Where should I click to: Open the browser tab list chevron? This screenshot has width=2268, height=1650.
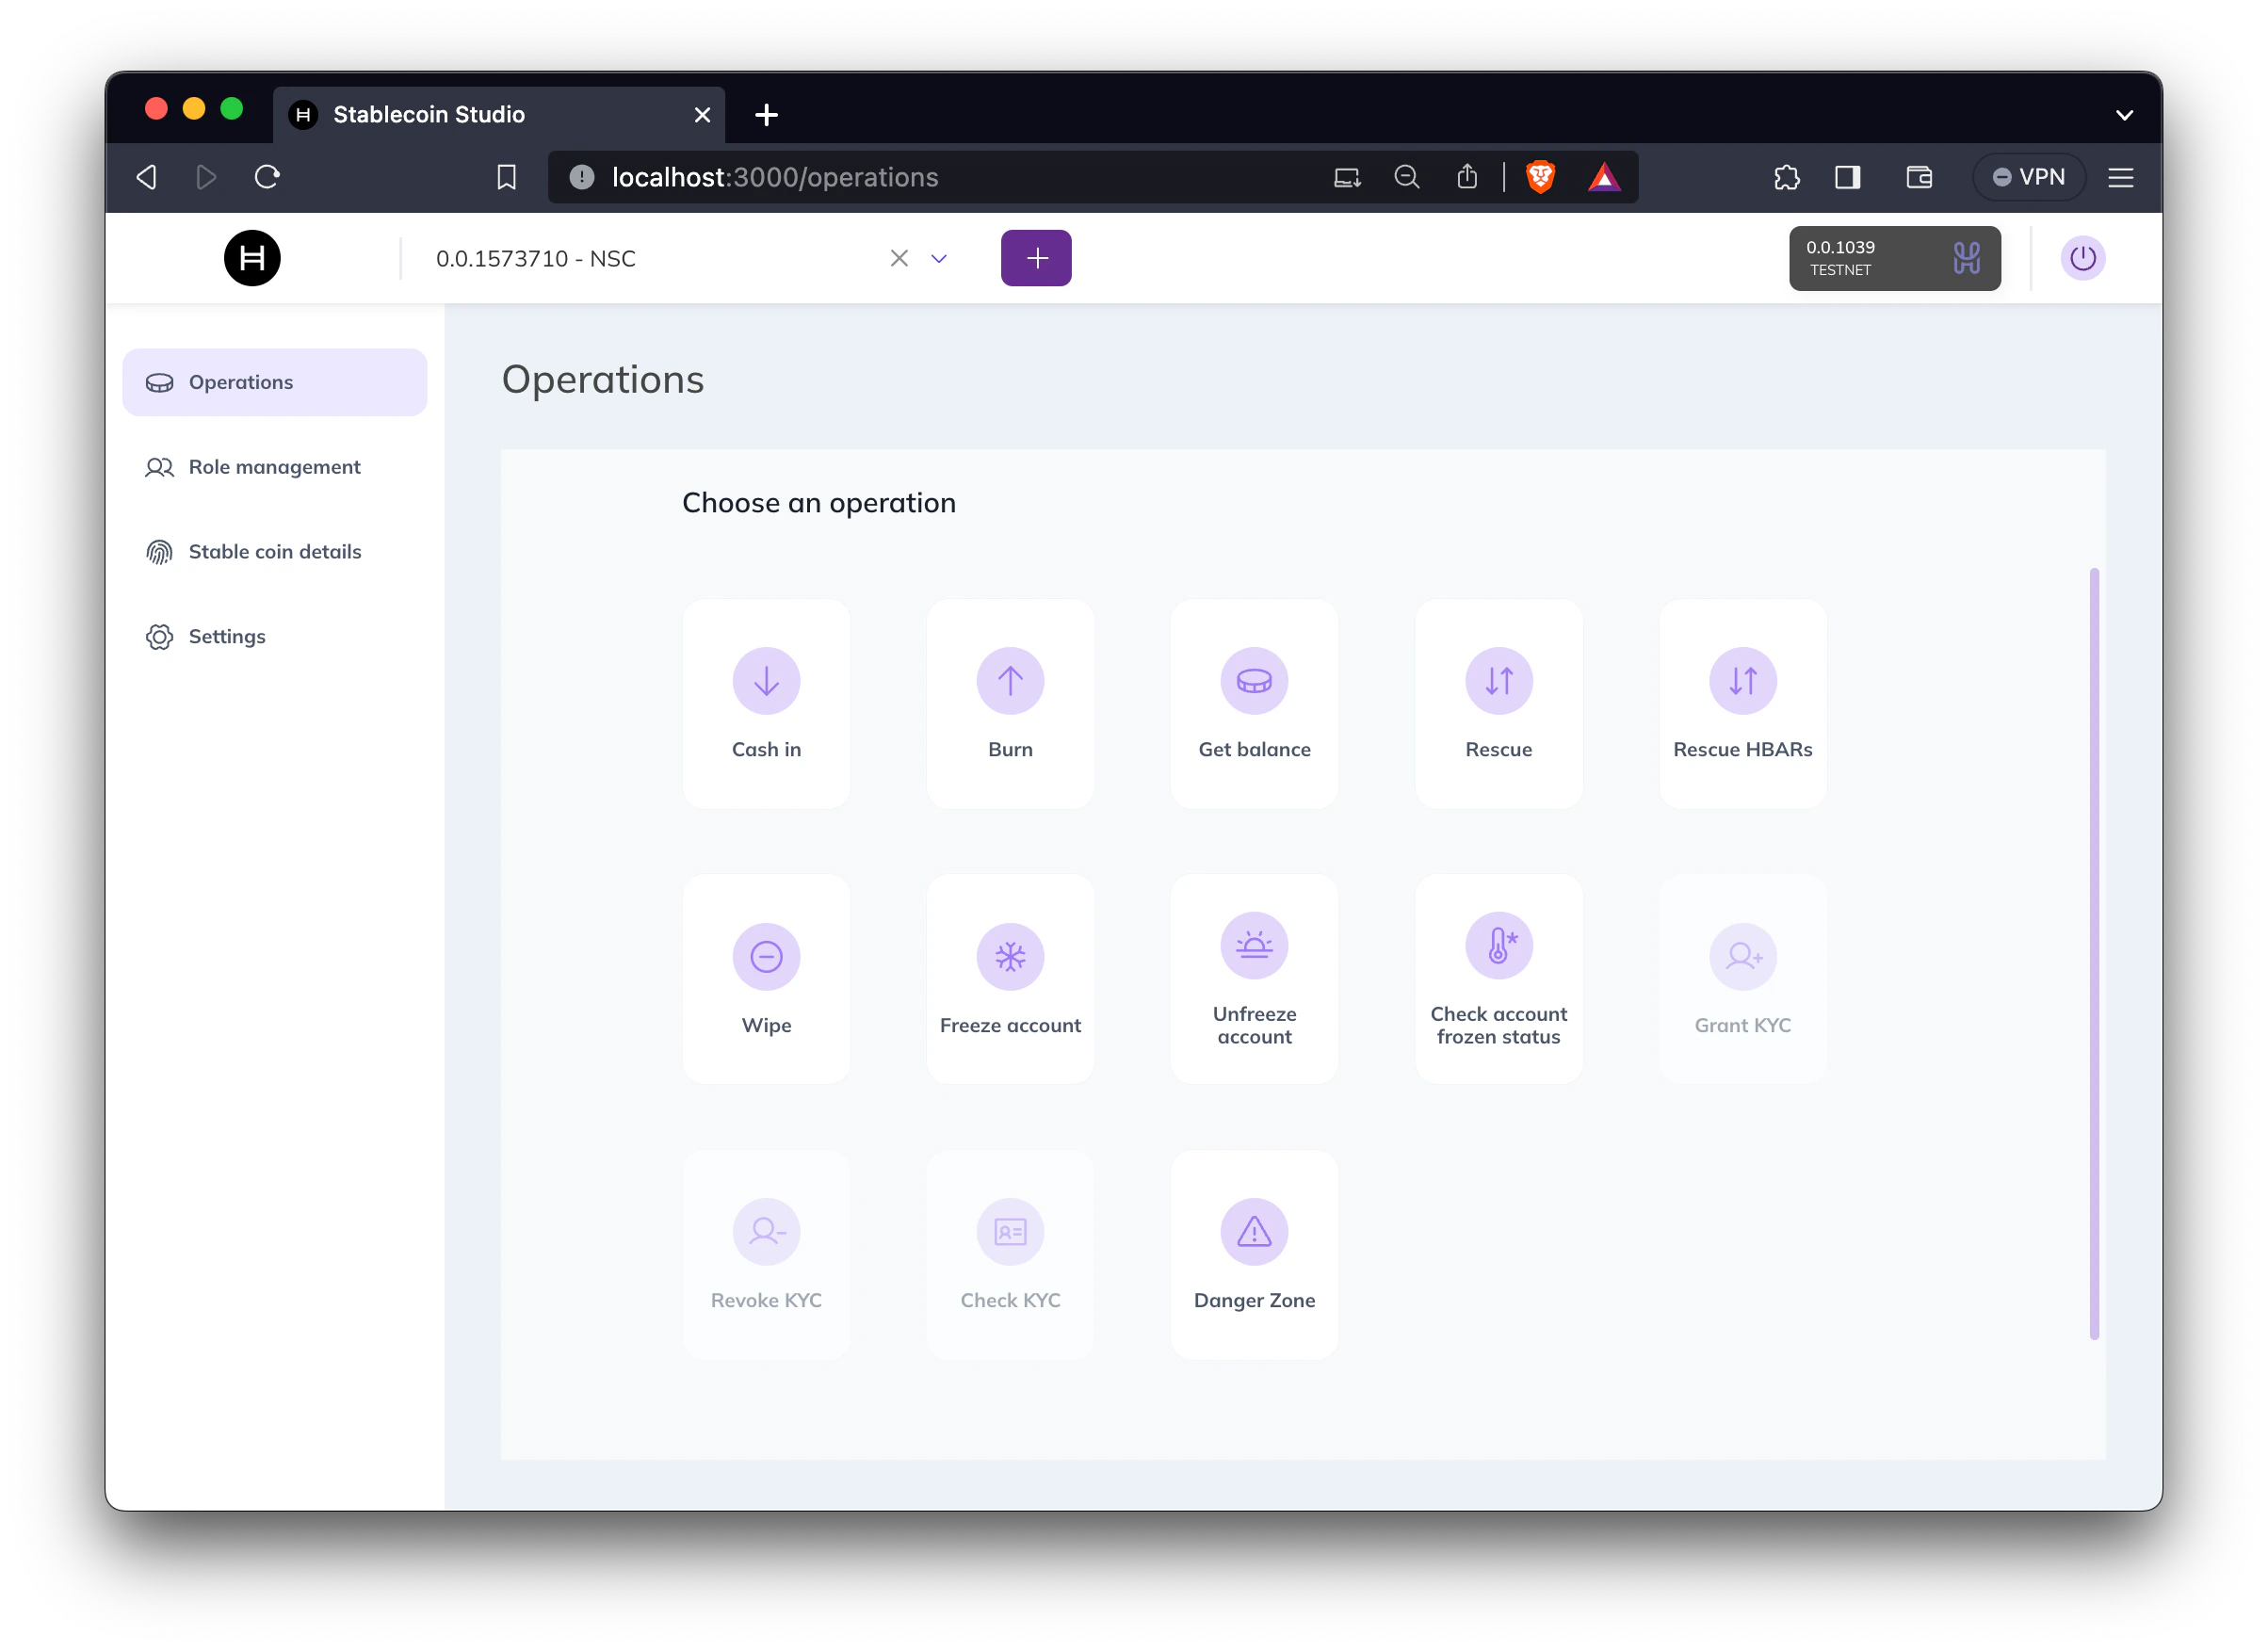(2124, 115)
